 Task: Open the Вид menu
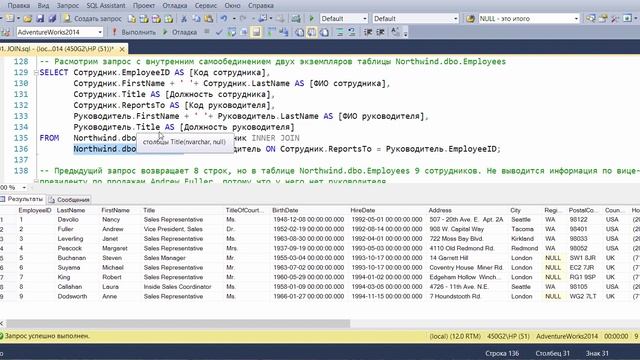click(x=43, y=6)
